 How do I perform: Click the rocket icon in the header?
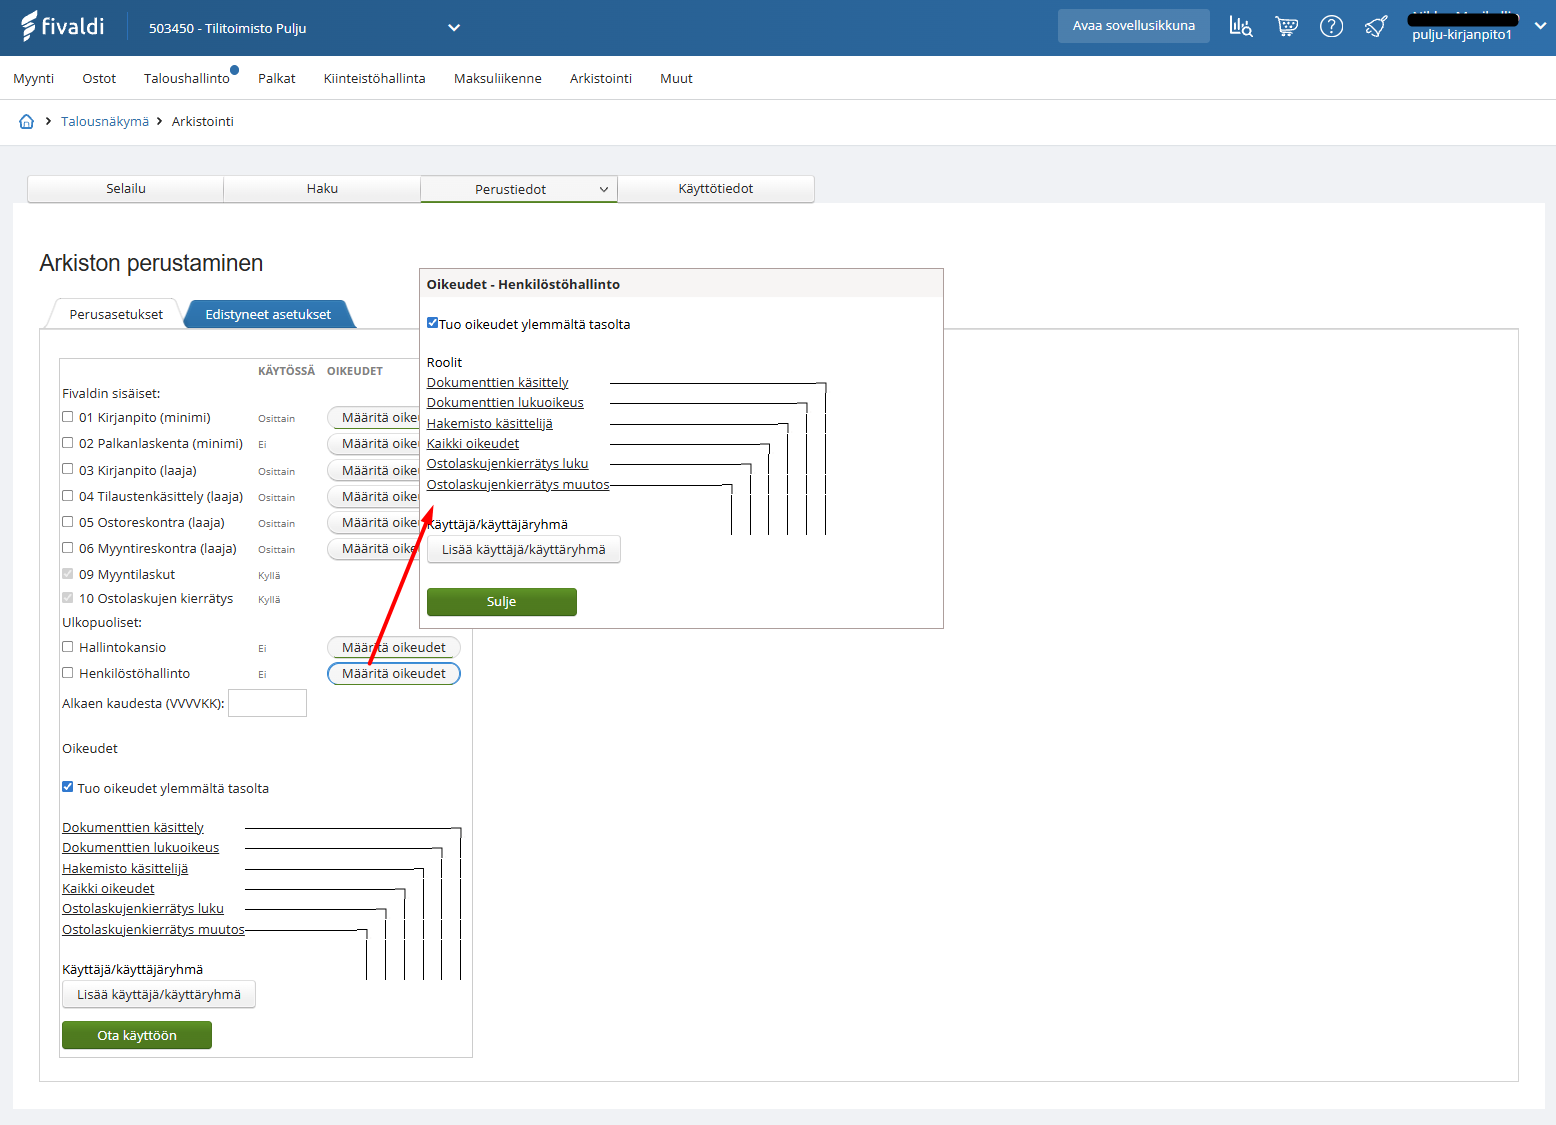point(1376,27)
